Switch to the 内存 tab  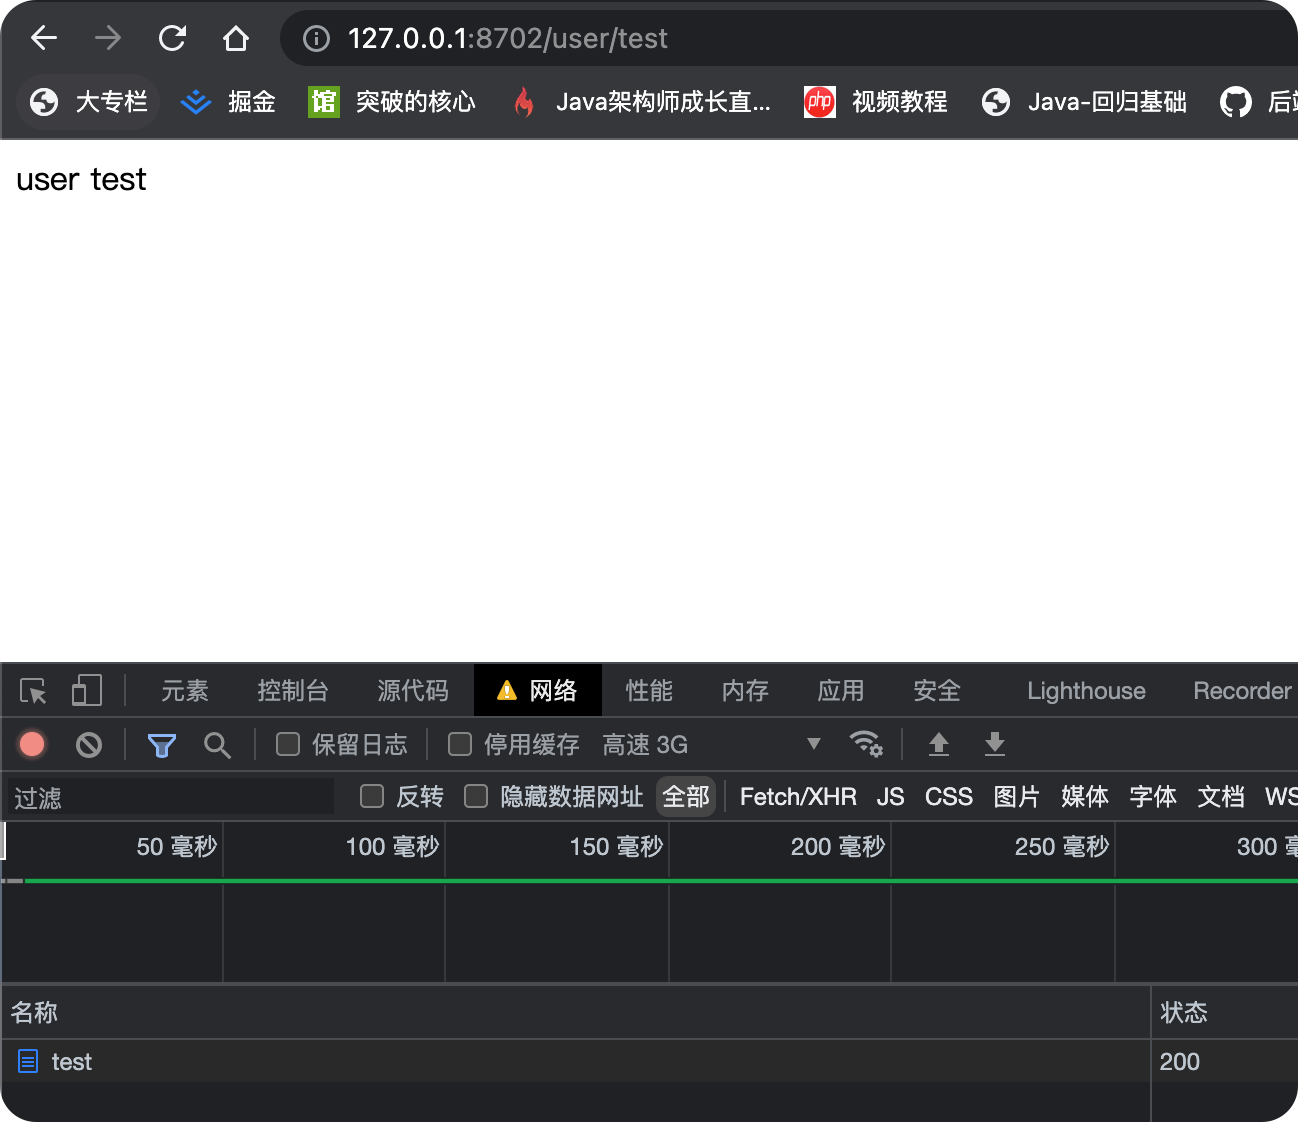click(x=745, y=691)
